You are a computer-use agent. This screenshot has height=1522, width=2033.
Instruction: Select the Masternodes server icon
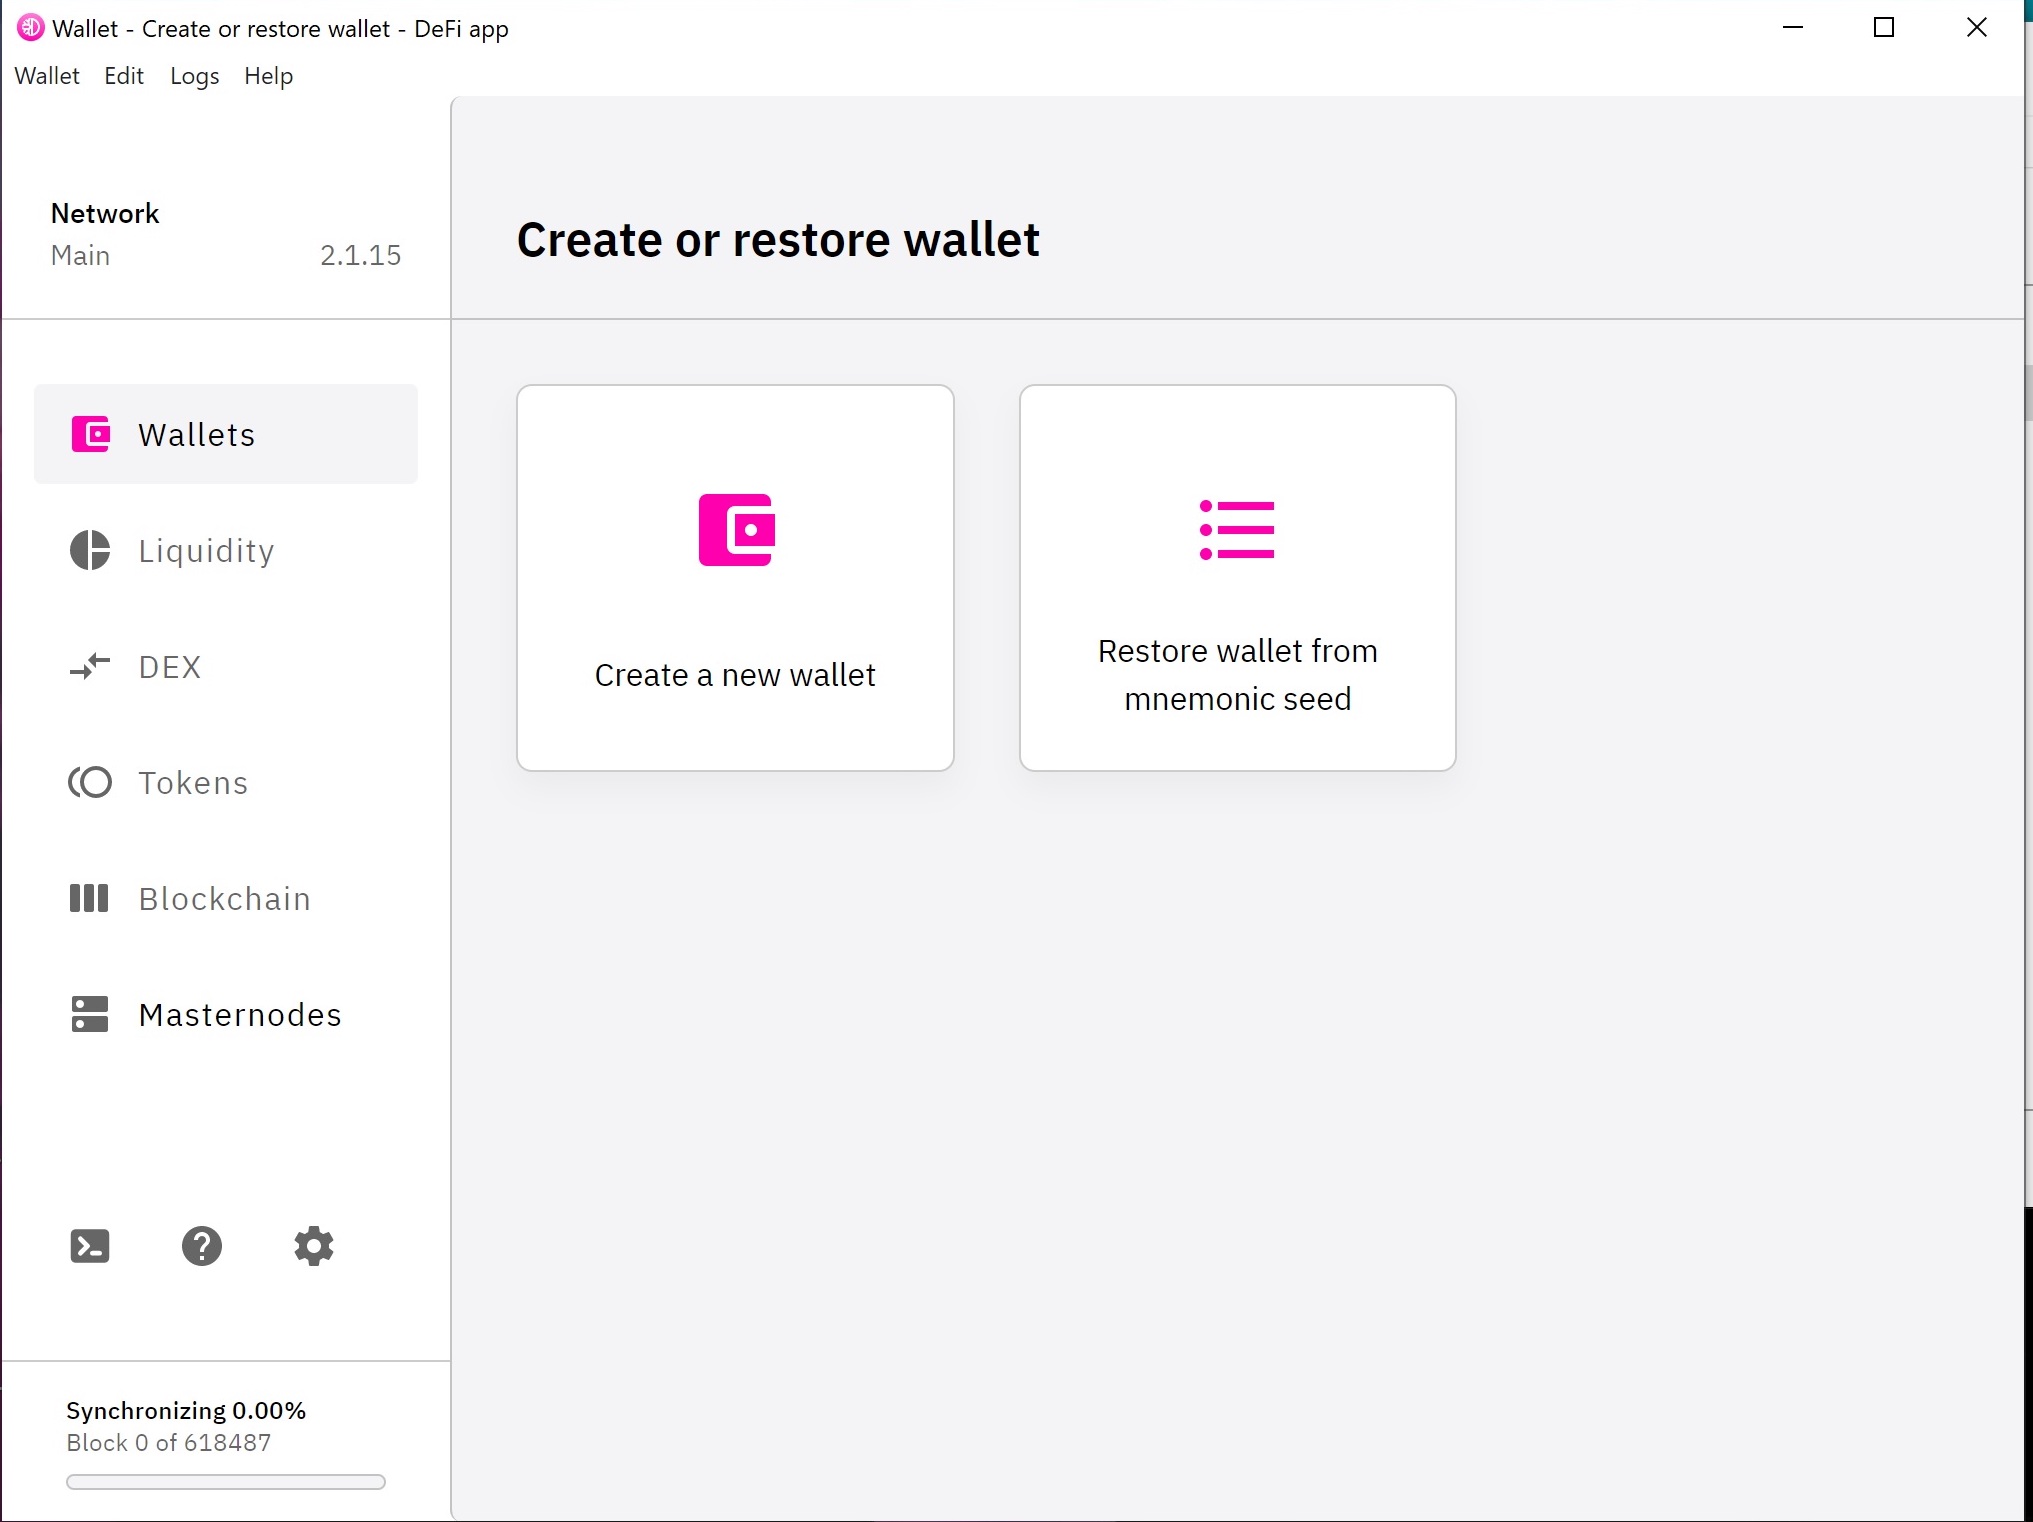(x=90, y=1014)
